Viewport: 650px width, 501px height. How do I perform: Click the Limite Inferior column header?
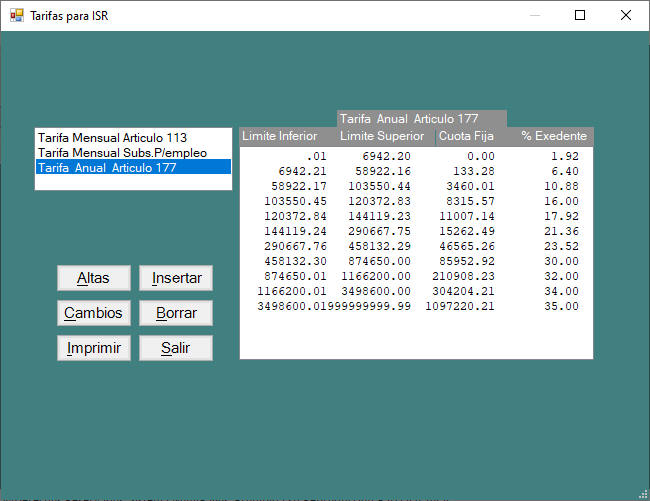pos(280,136)
